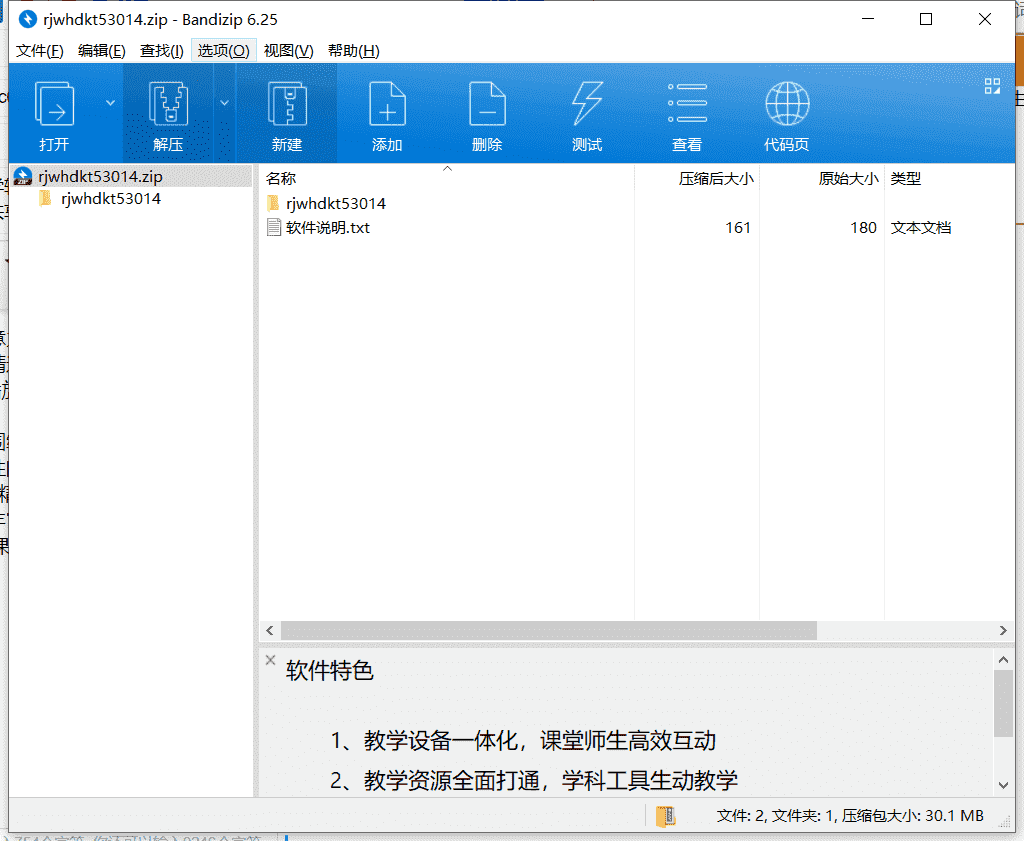Click the Bandizip title bar app icon

(x=27, y=20)
